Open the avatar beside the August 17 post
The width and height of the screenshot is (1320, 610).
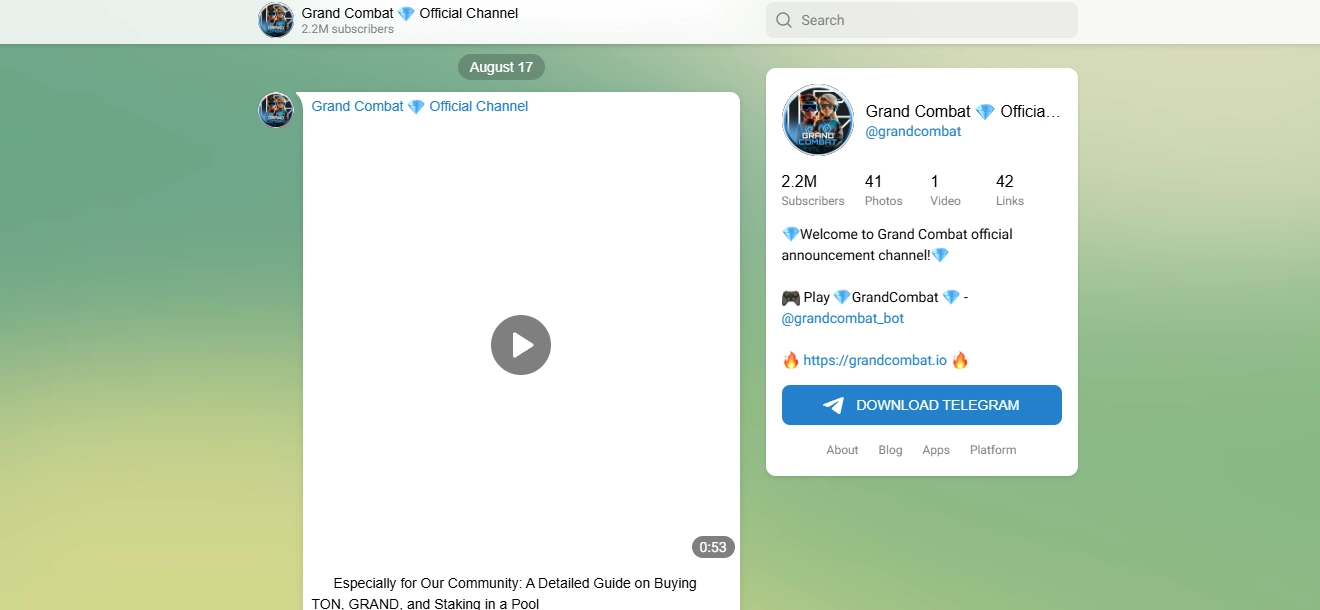[x=276, y=110]
